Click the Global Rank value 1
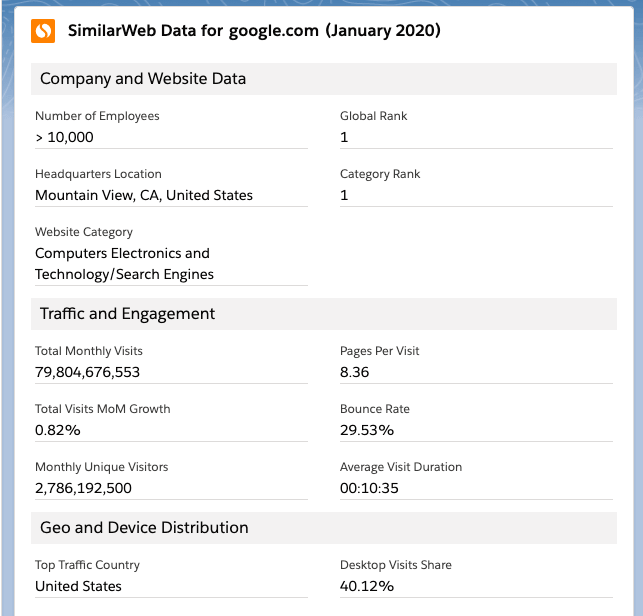Image resolution: width=643 pixels, height=616 pixels. [344, 137]
